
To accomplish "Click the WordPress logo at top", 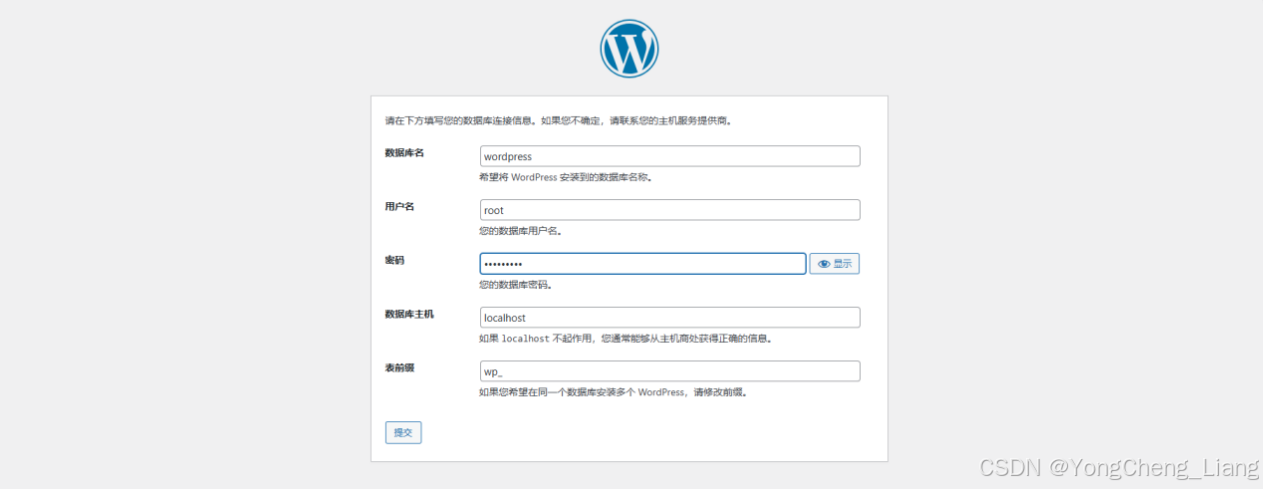I will (629, 49).
